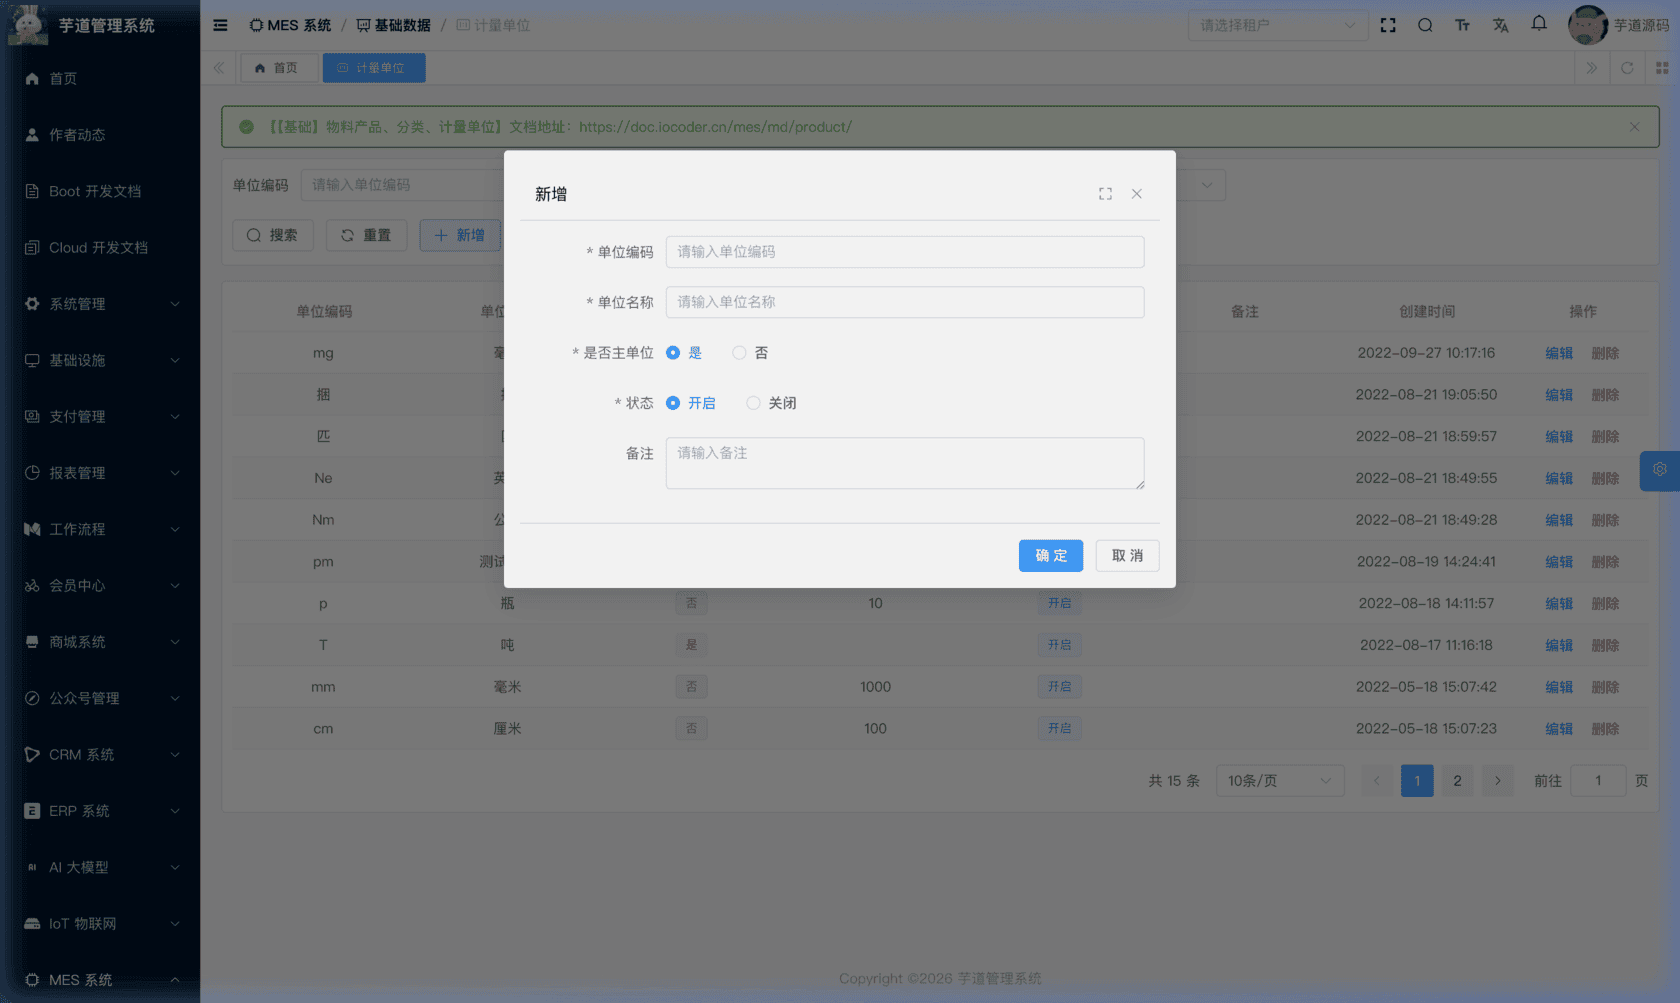The width and height of the screenshot is (1680, 1003).
Task: Focus the 单位编码 input in dialog
Action: [904, 252]
